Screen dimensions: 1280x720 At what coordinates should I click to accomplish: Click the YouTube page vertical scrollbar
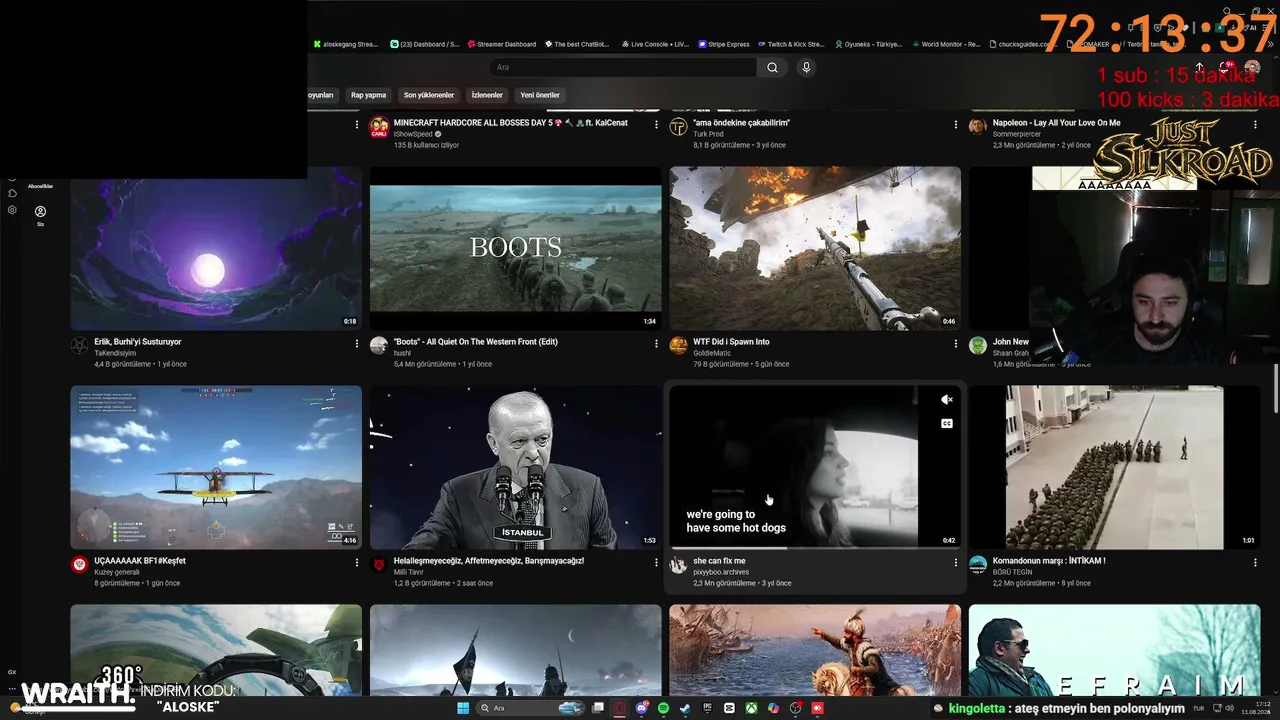coord(1276,388)
